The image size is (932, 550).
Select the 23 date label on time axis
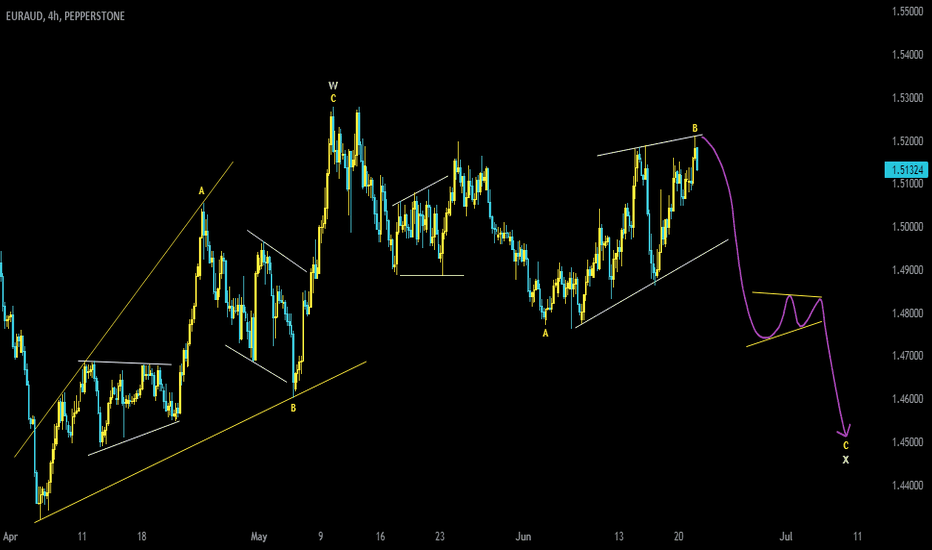click(x=439, y=536)
